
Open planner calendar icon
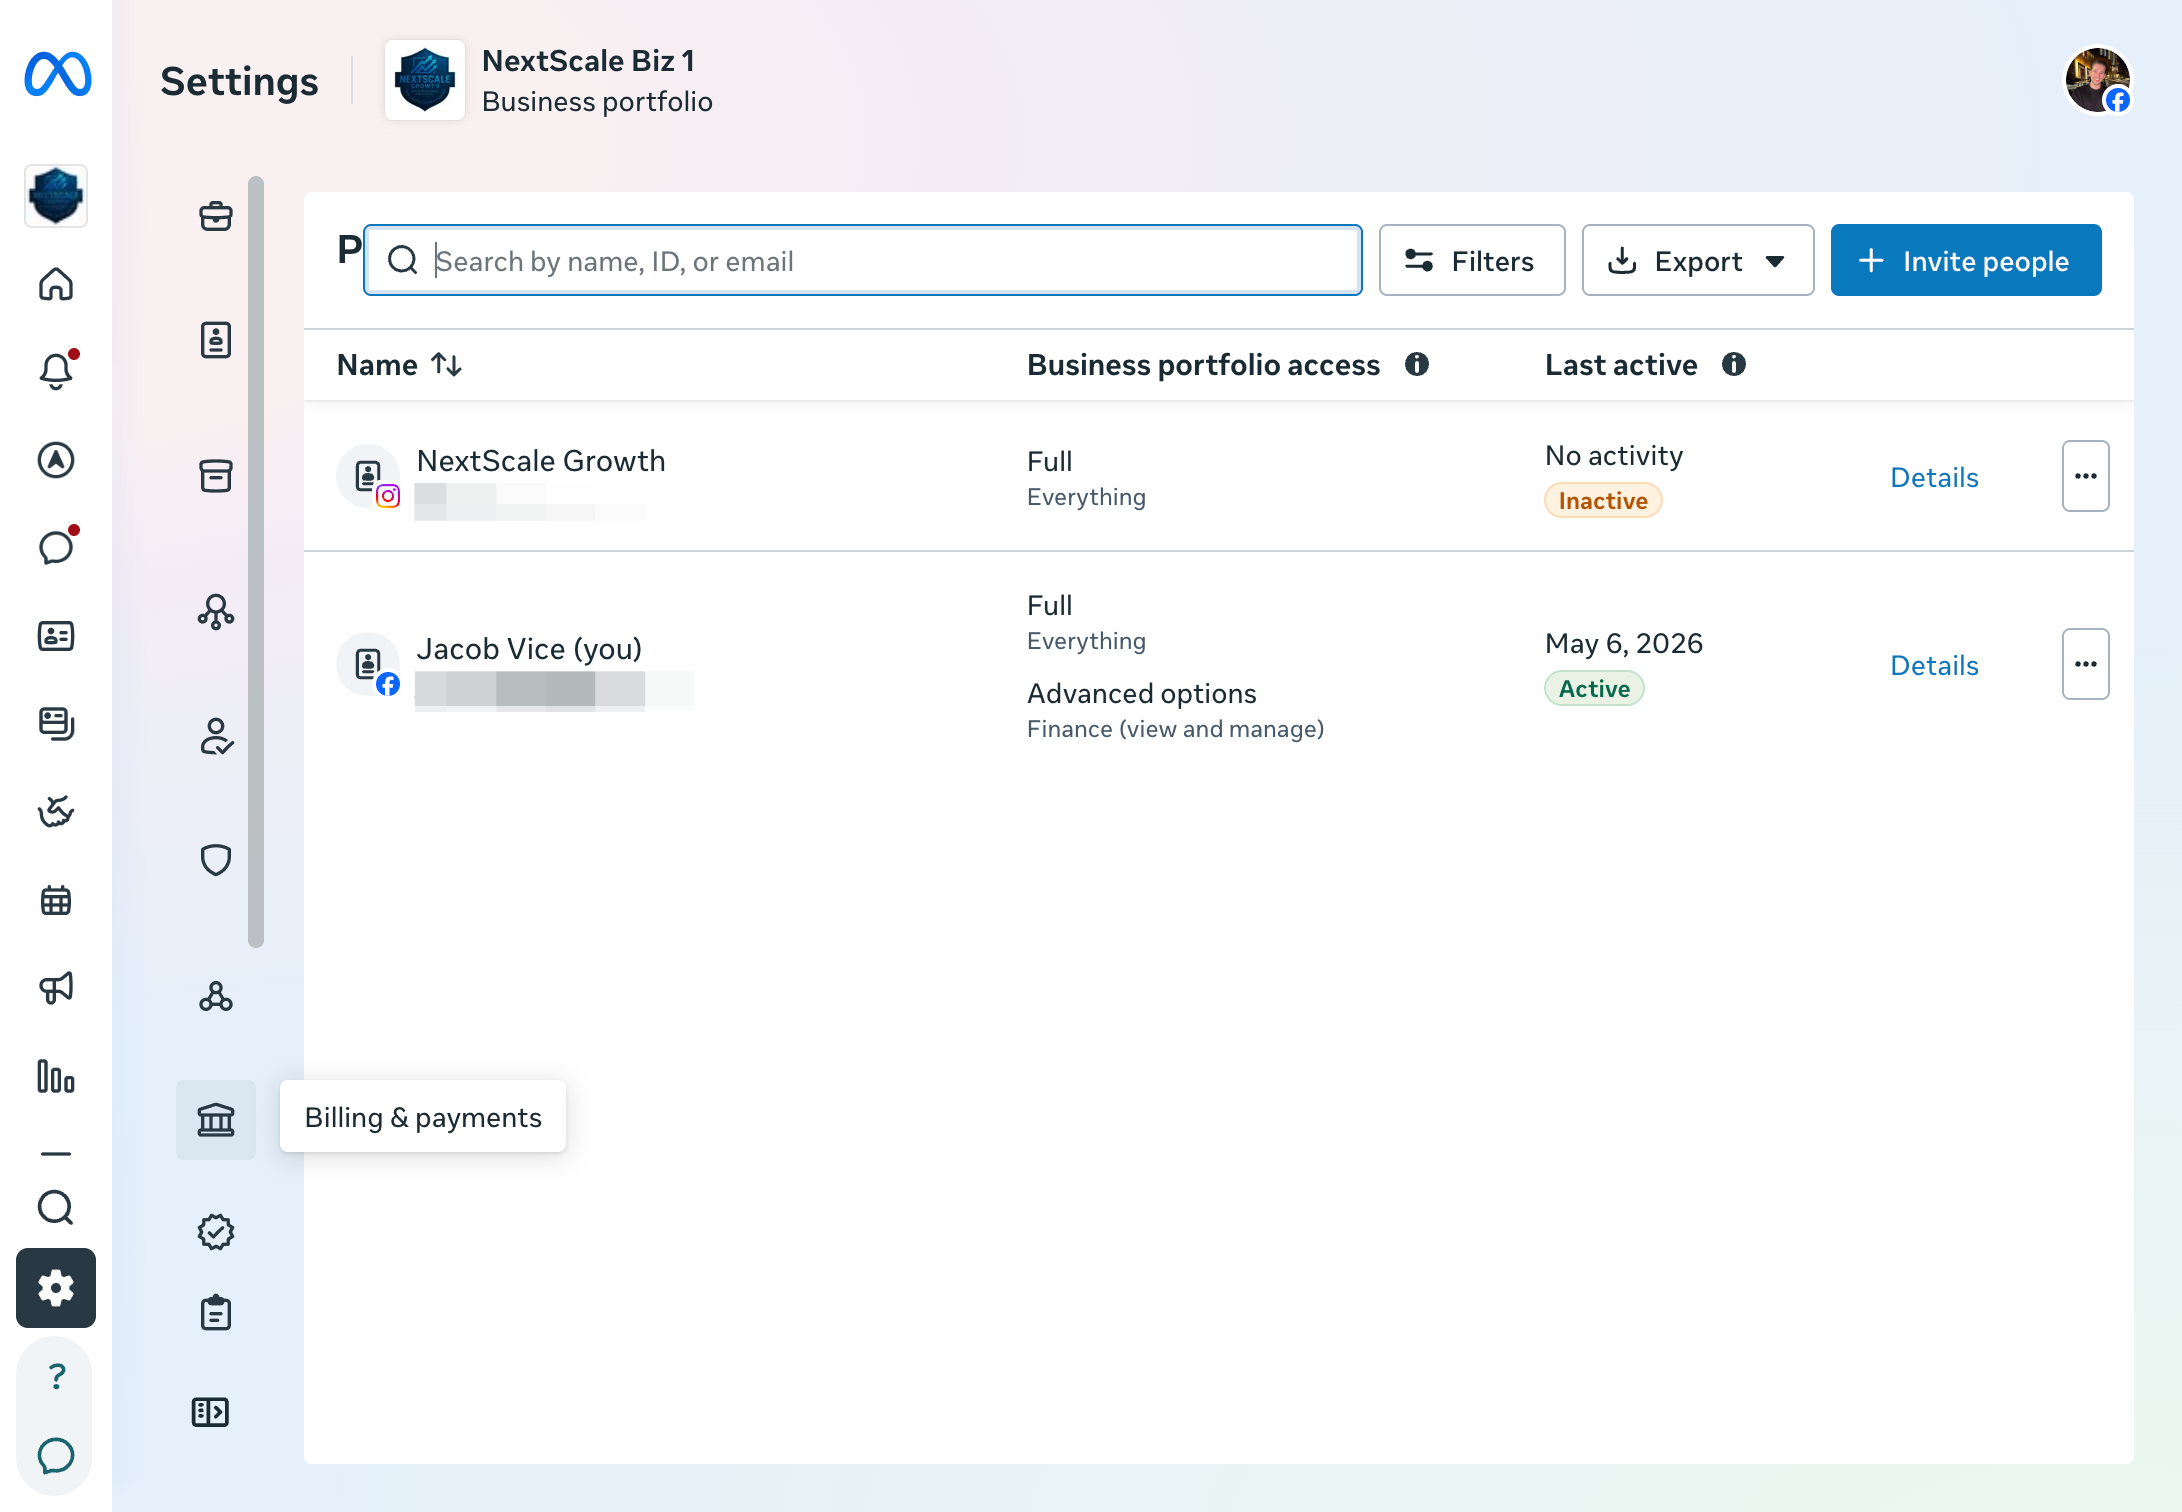(56, 900)
